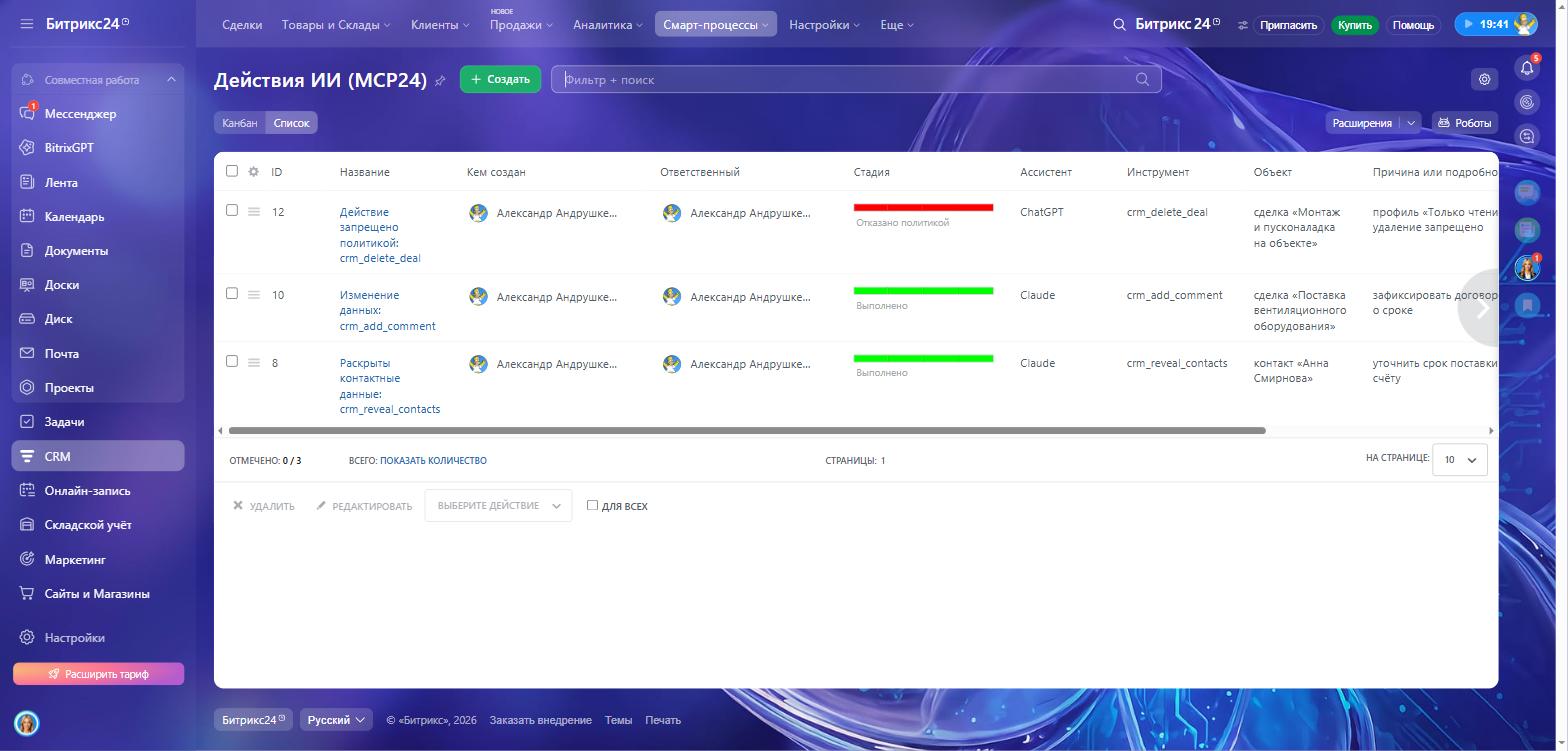
Task: Switch to the Канбан view
Action: coord(240,123)
